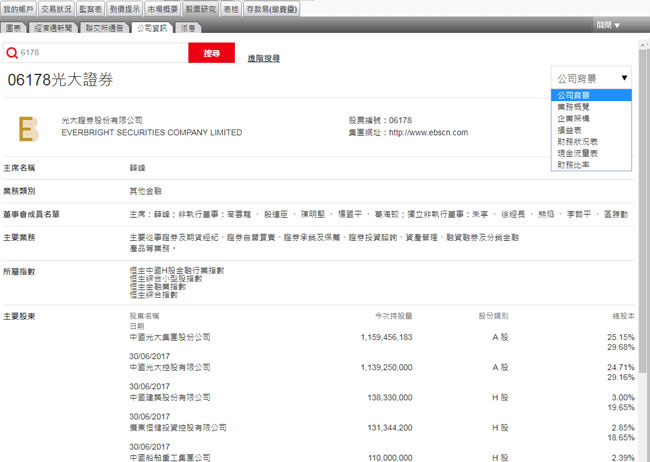Open the 進階搜尋 link

pos(264,58)
